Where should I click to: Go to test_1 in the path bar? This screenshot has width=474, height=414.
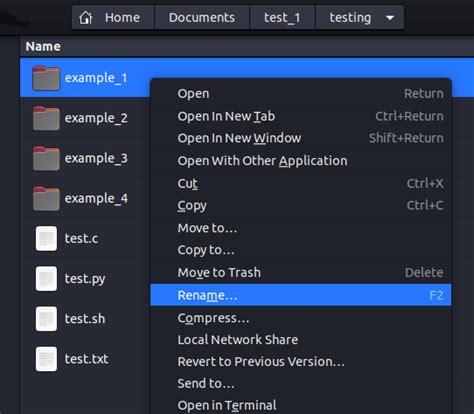(282, 17)
